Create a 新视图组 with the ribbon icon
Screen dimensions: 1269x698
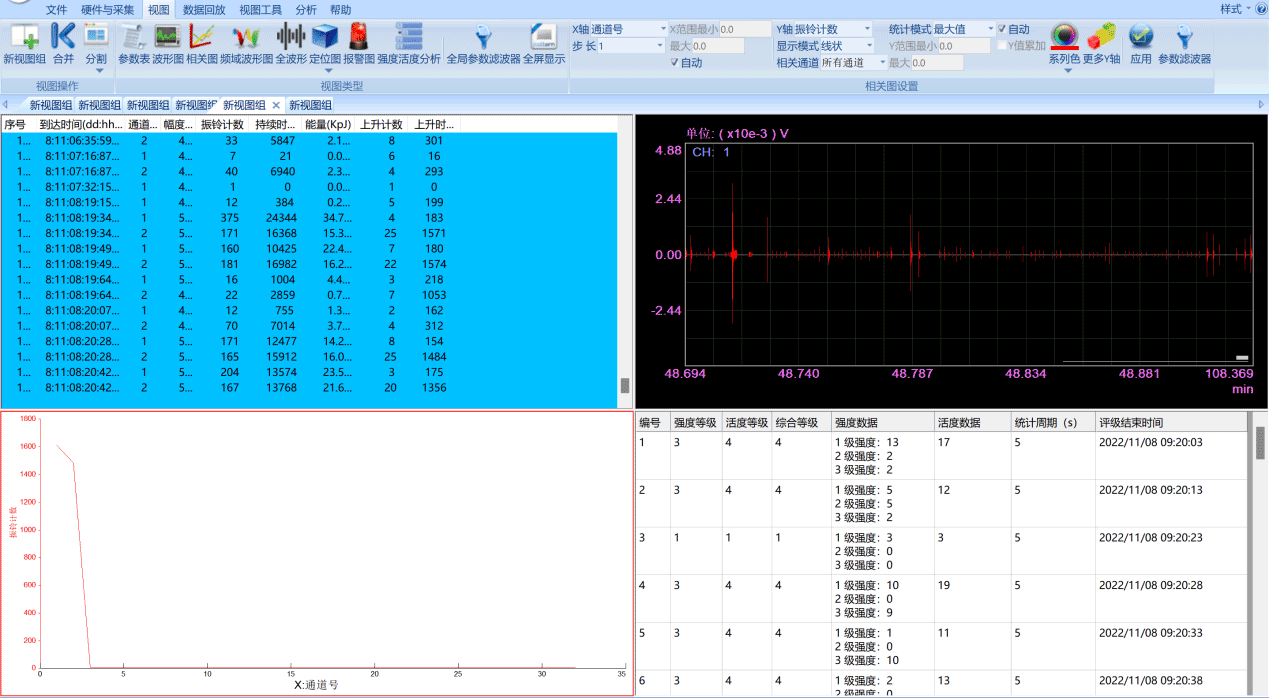pyautogui.click(x=24, y=45)
